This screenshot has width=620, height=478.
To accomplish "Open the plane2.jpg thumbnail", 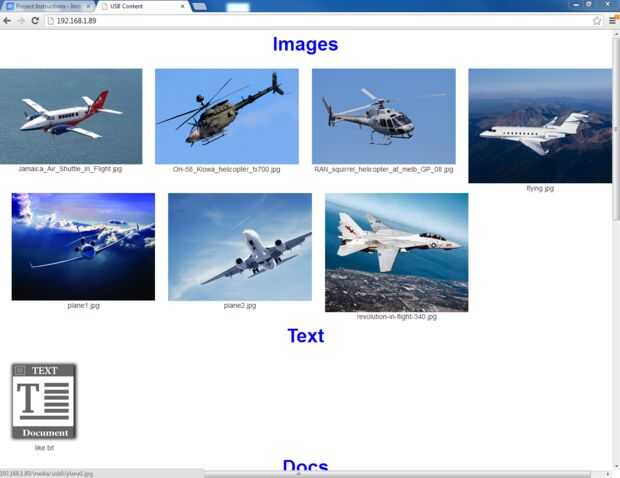I will pos(240,247).
